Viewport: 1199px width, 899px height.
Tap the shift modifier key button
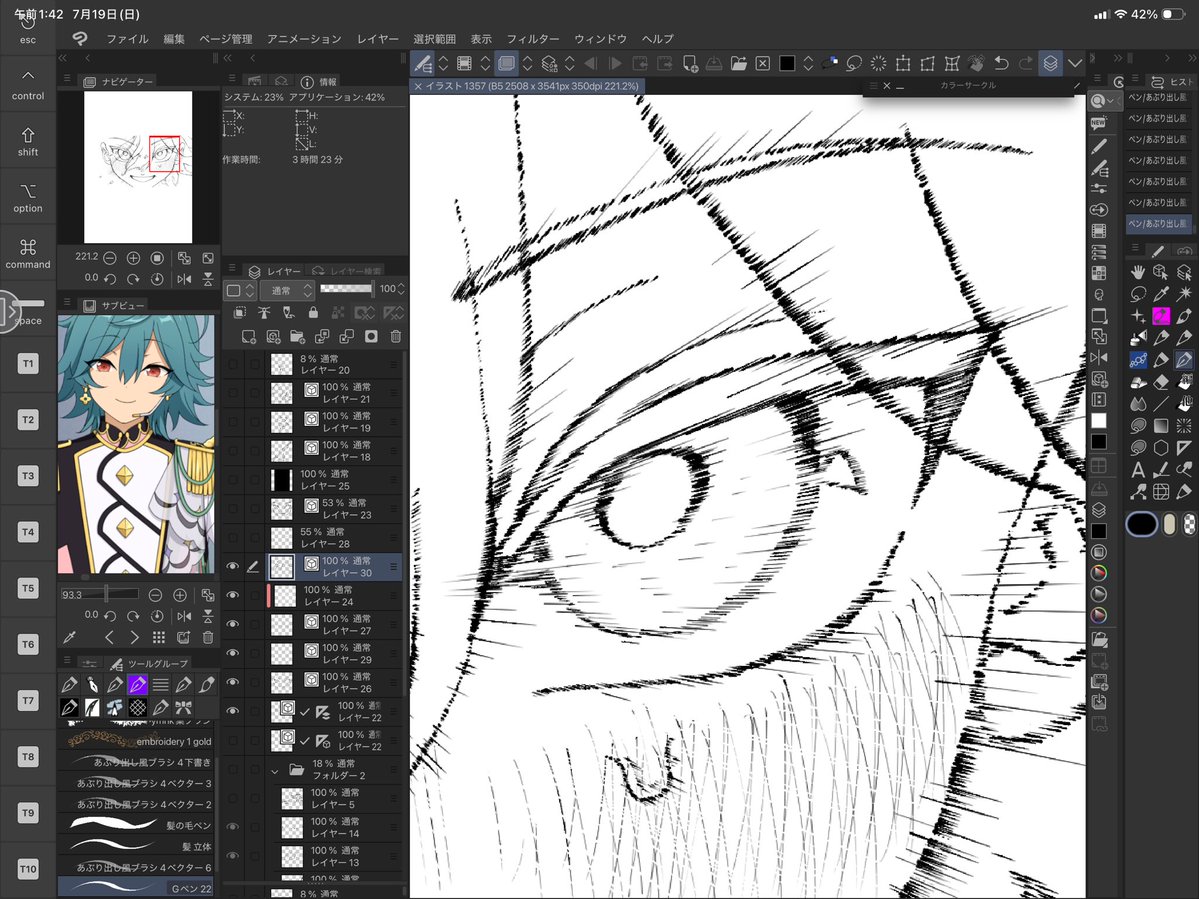28,141
